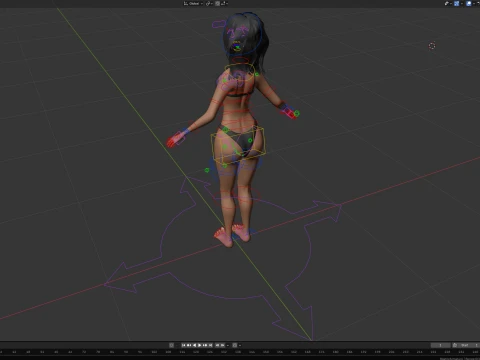Toggle the snapping button in viewport header

coord(218,3)
